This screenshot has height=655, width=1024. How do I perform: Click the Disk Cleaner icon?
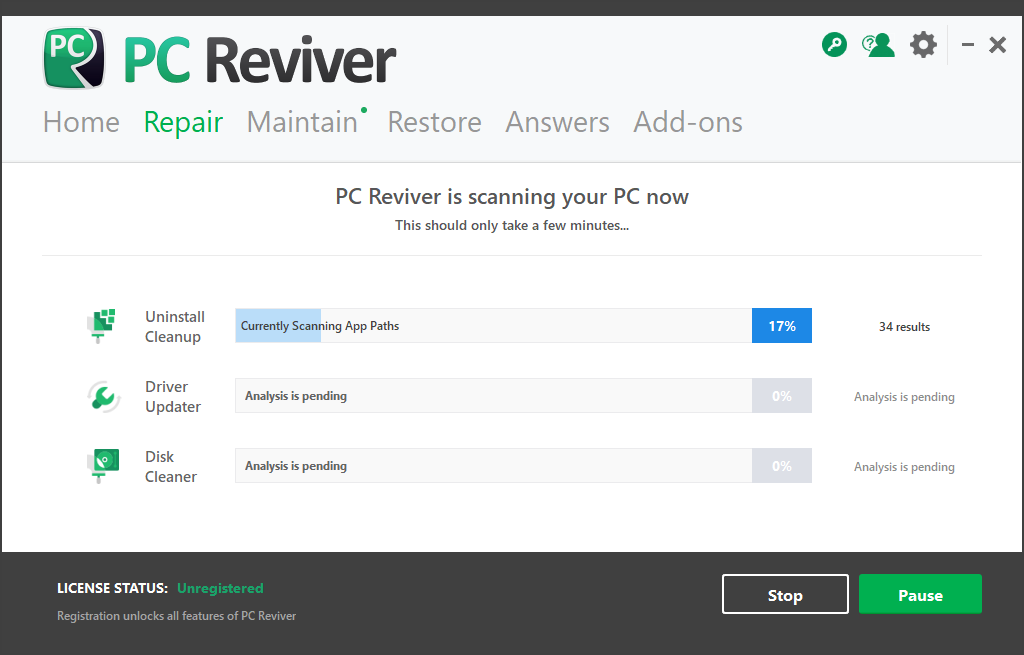[103, 466]
